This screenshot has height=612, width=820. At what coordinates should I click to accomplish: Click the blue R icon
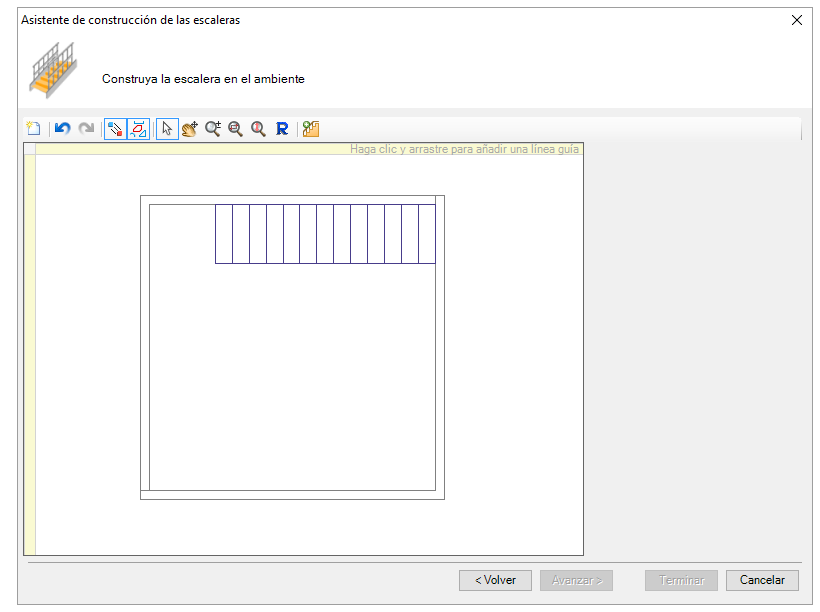(x=282, y=129)
